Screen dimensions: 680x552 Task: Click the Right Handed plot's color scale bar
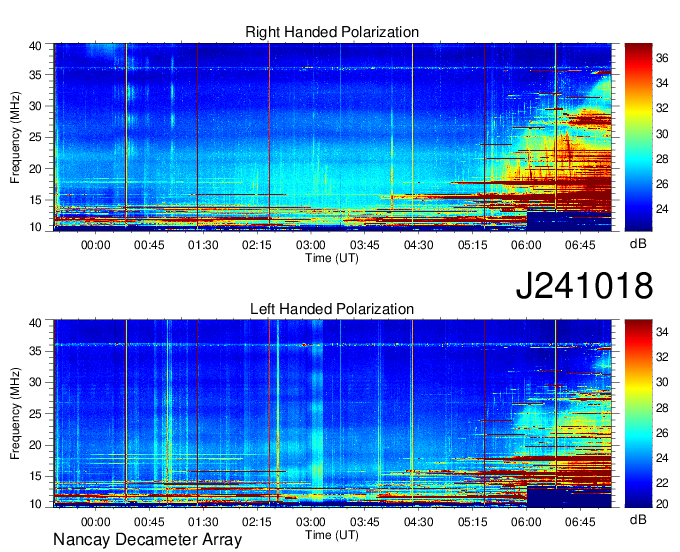638,137
